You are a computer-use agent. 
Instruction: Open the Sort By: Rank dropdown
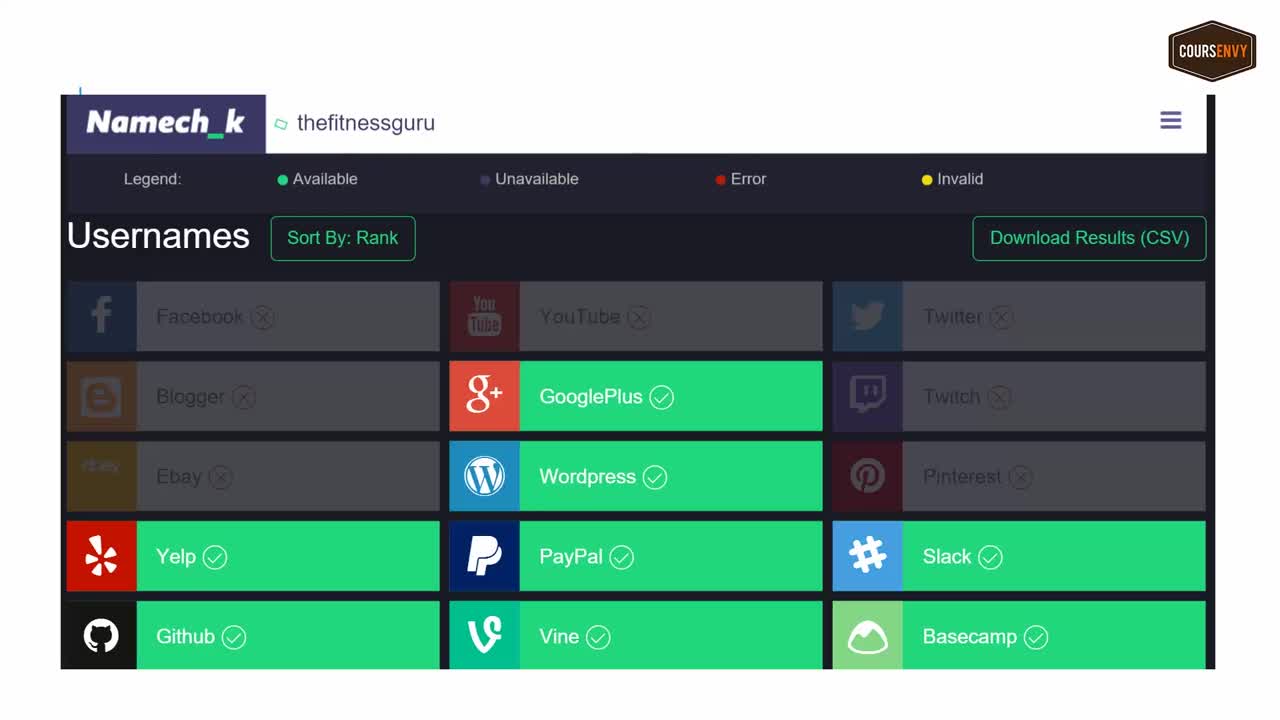[x=343, y=238]
